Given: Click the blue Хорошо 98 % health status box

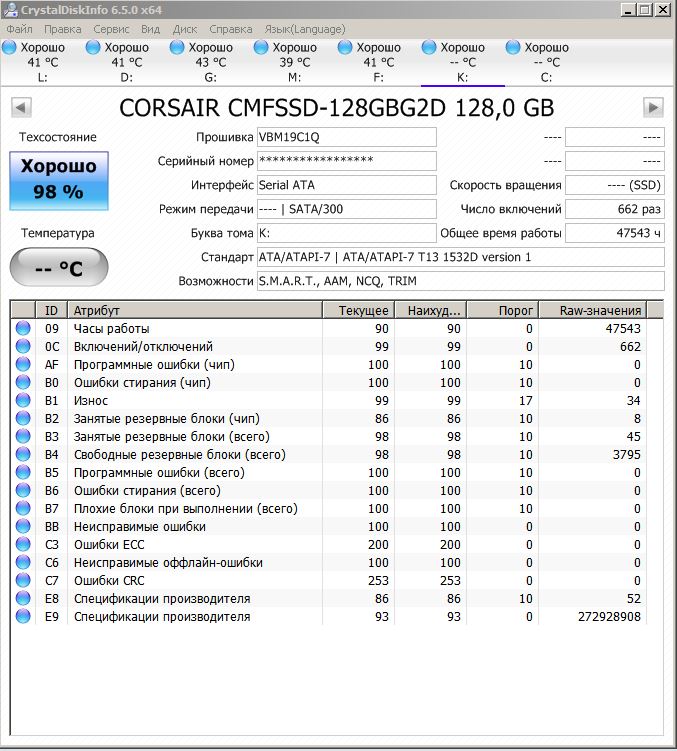Looking at the screenshot, I should click(59, 180).
